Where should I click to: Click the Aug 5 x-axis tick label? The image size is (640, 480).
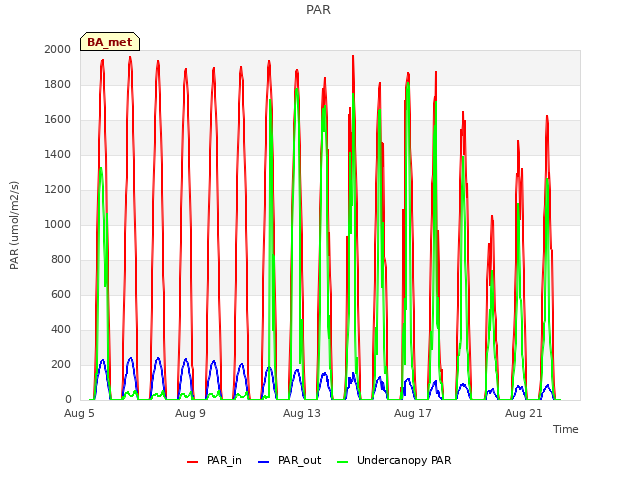[x=79, y=413]
